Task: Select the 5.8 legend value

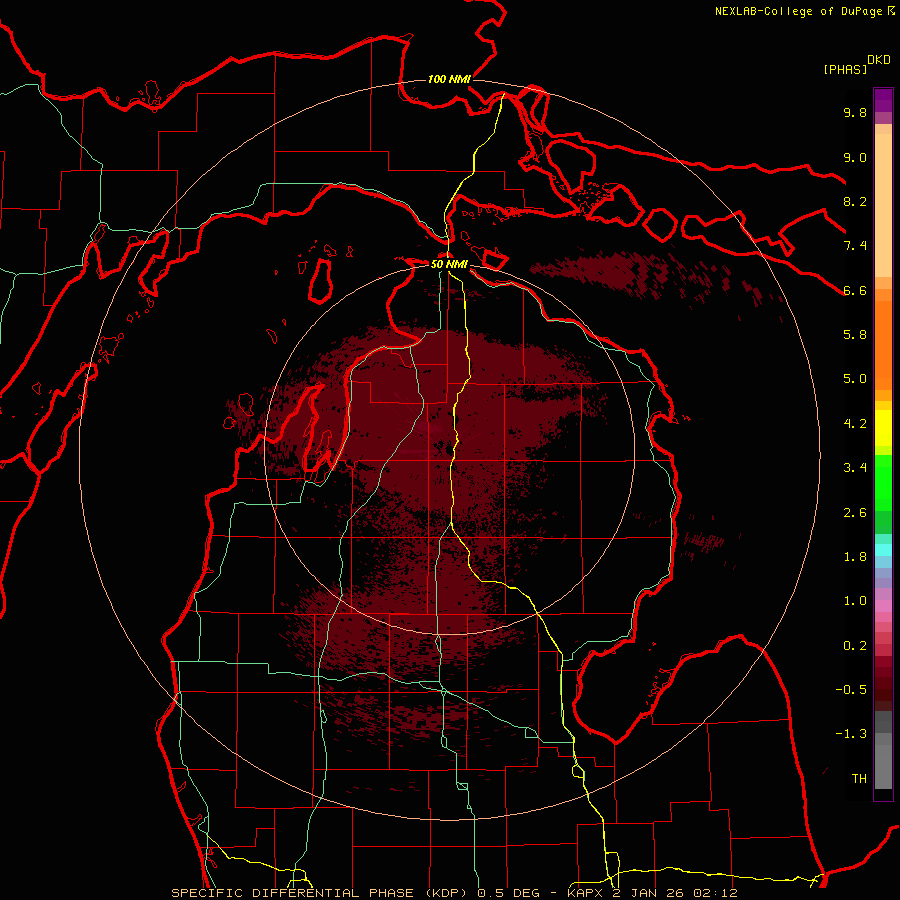Action: coord(855,334)
